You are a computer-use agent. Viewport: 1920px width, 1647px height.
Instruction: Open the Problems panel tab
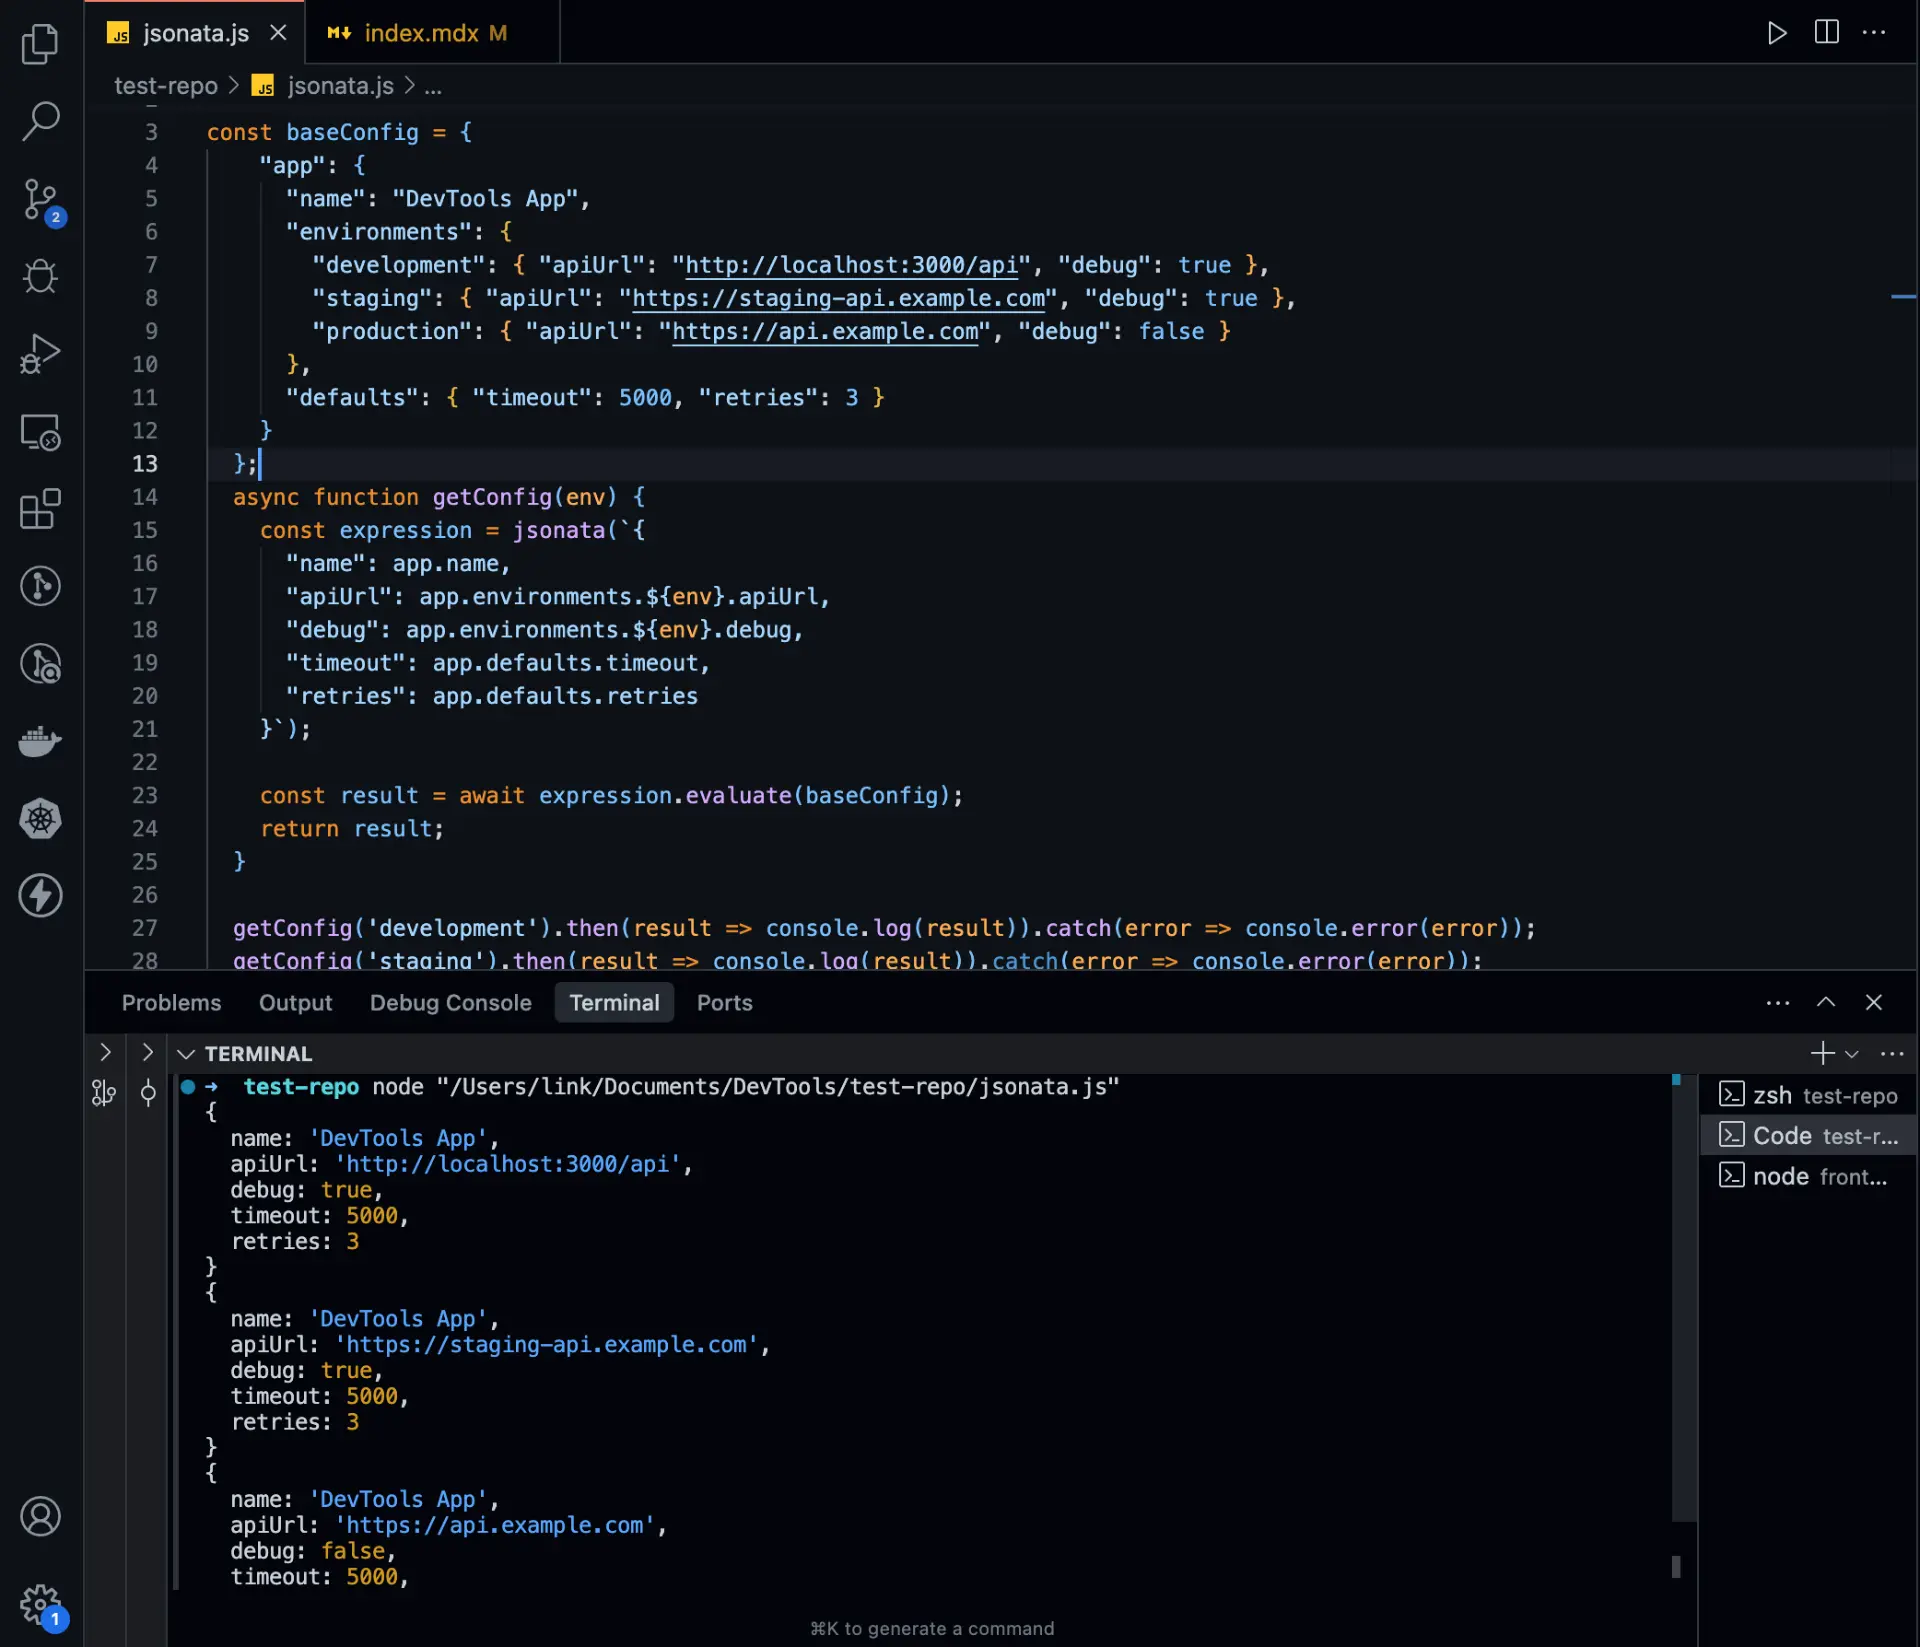click(171, 1002)
